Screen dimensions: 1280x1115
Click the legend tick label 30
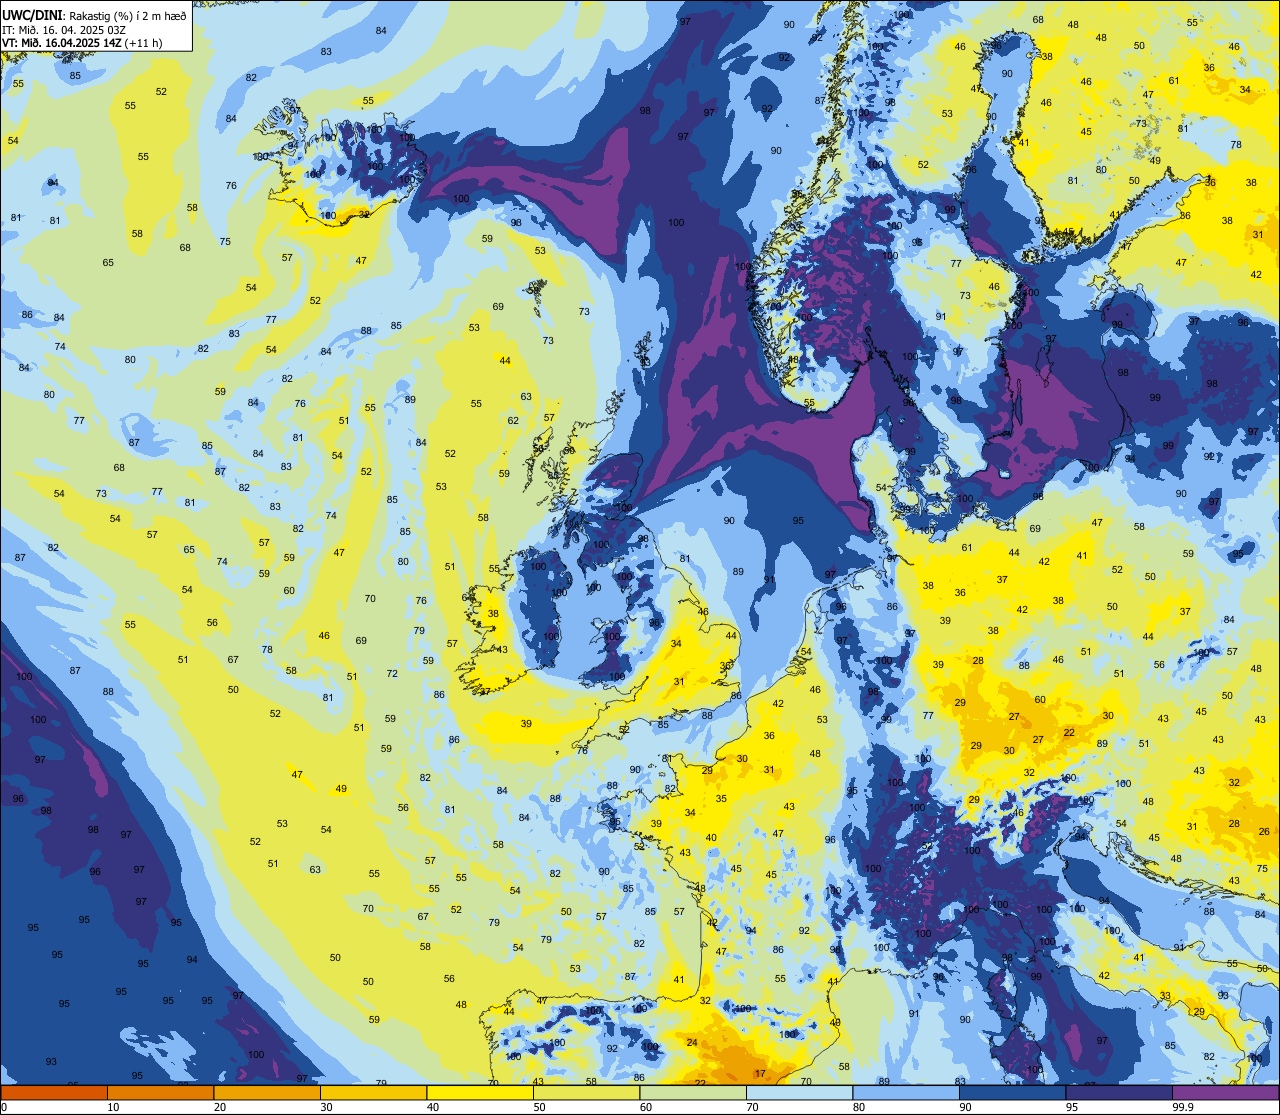326,1107
